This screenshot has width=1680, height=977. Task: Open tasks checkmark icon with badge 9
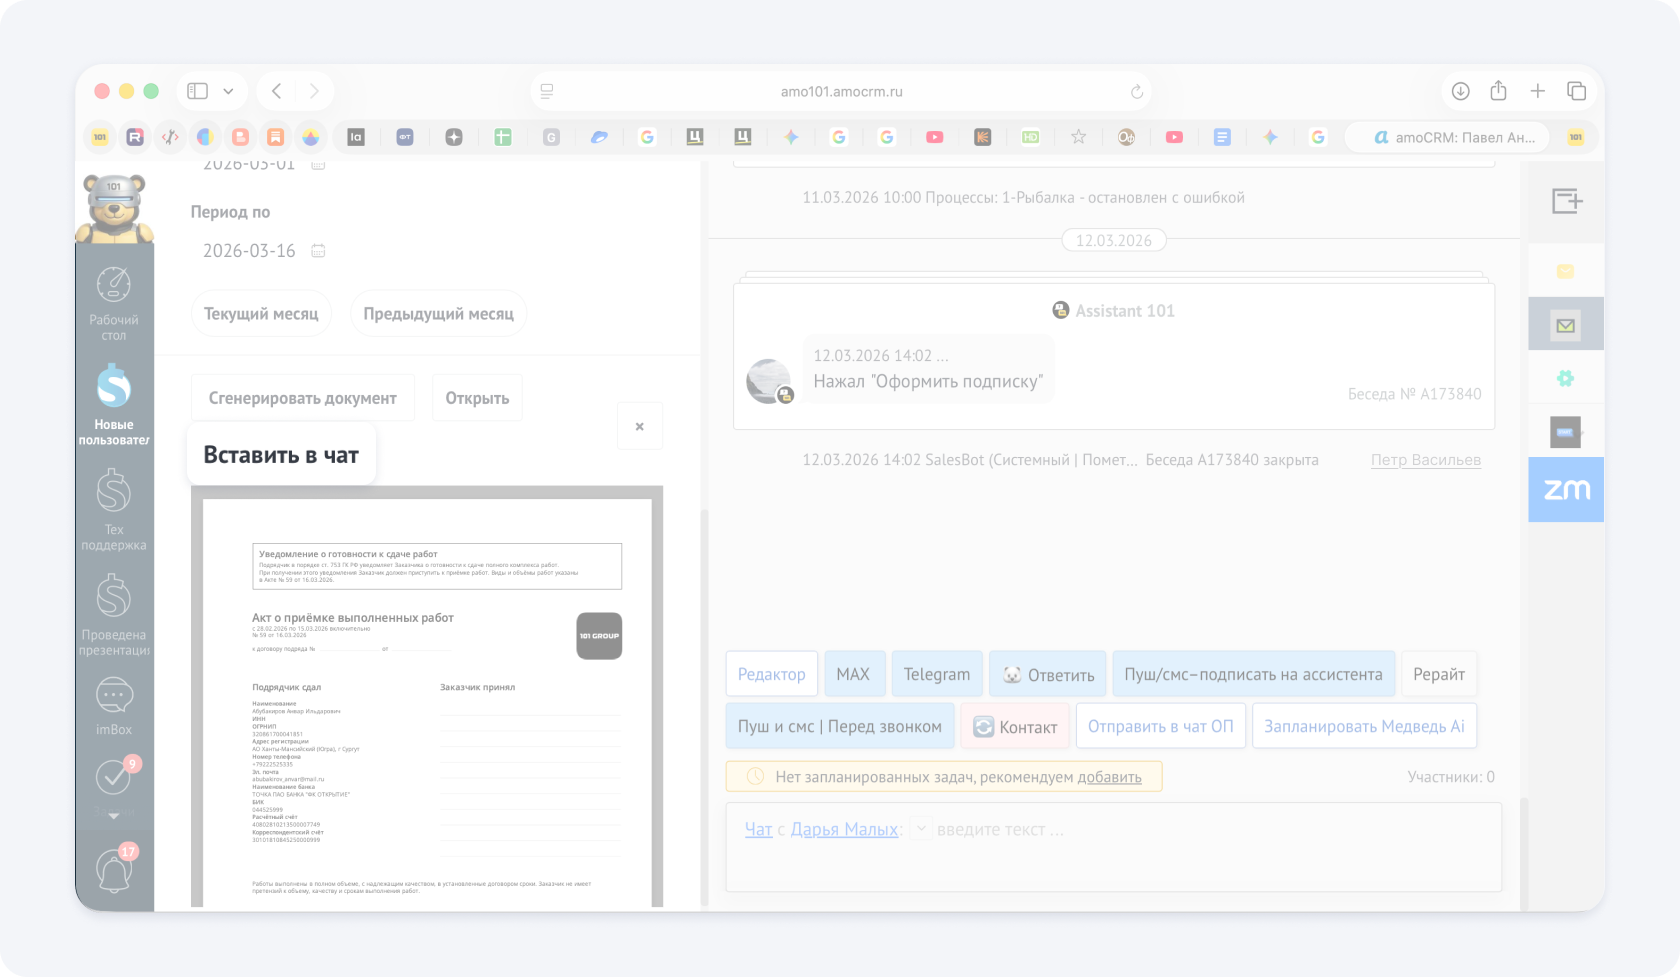(114, 777)
